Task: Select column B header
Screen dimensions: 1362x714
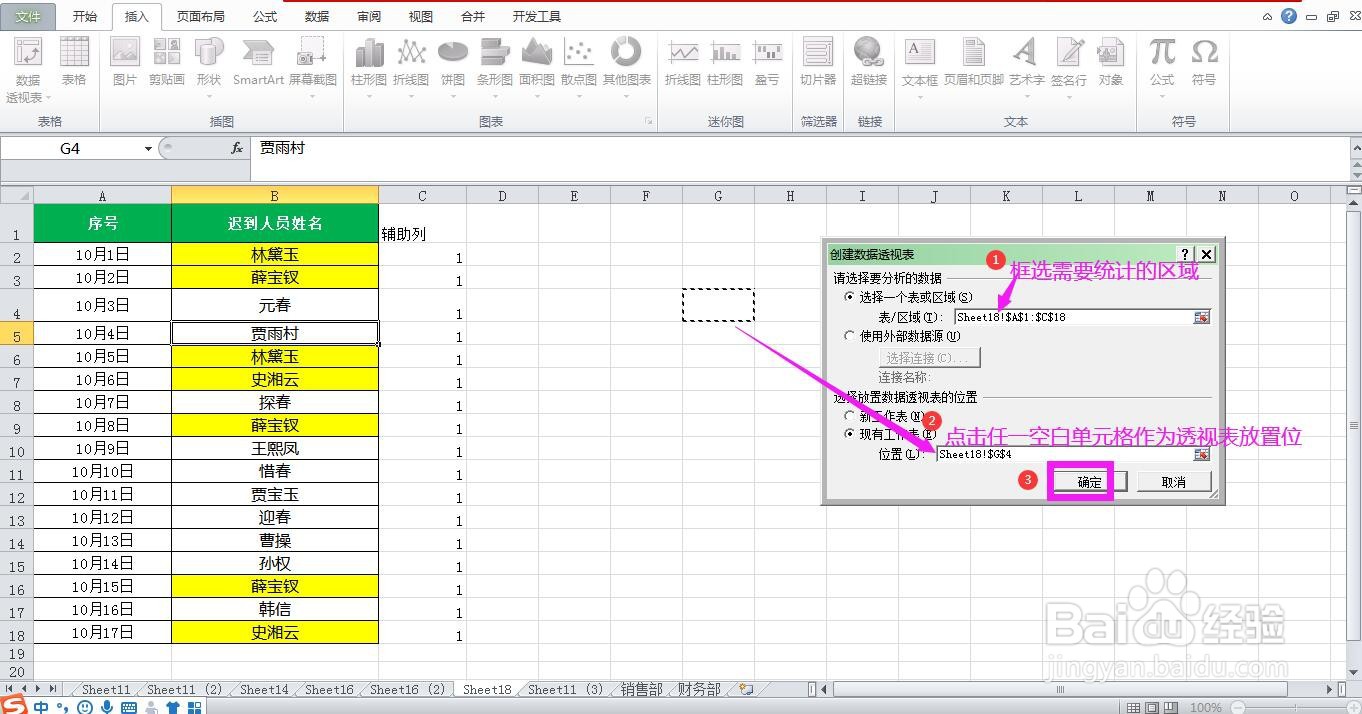Action: click(x=275, y=196)
